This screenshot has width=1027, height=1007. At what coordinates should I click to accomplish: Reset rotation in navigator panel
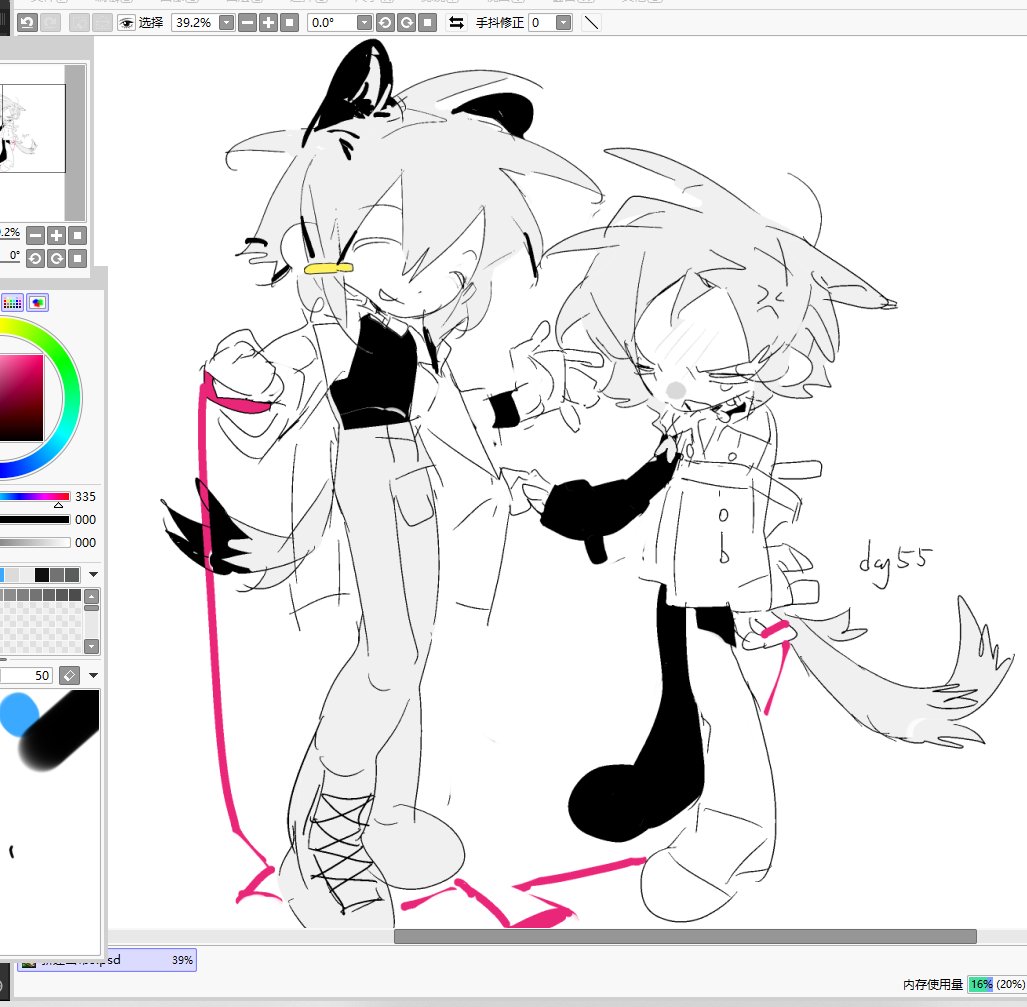tap(77, 258)
